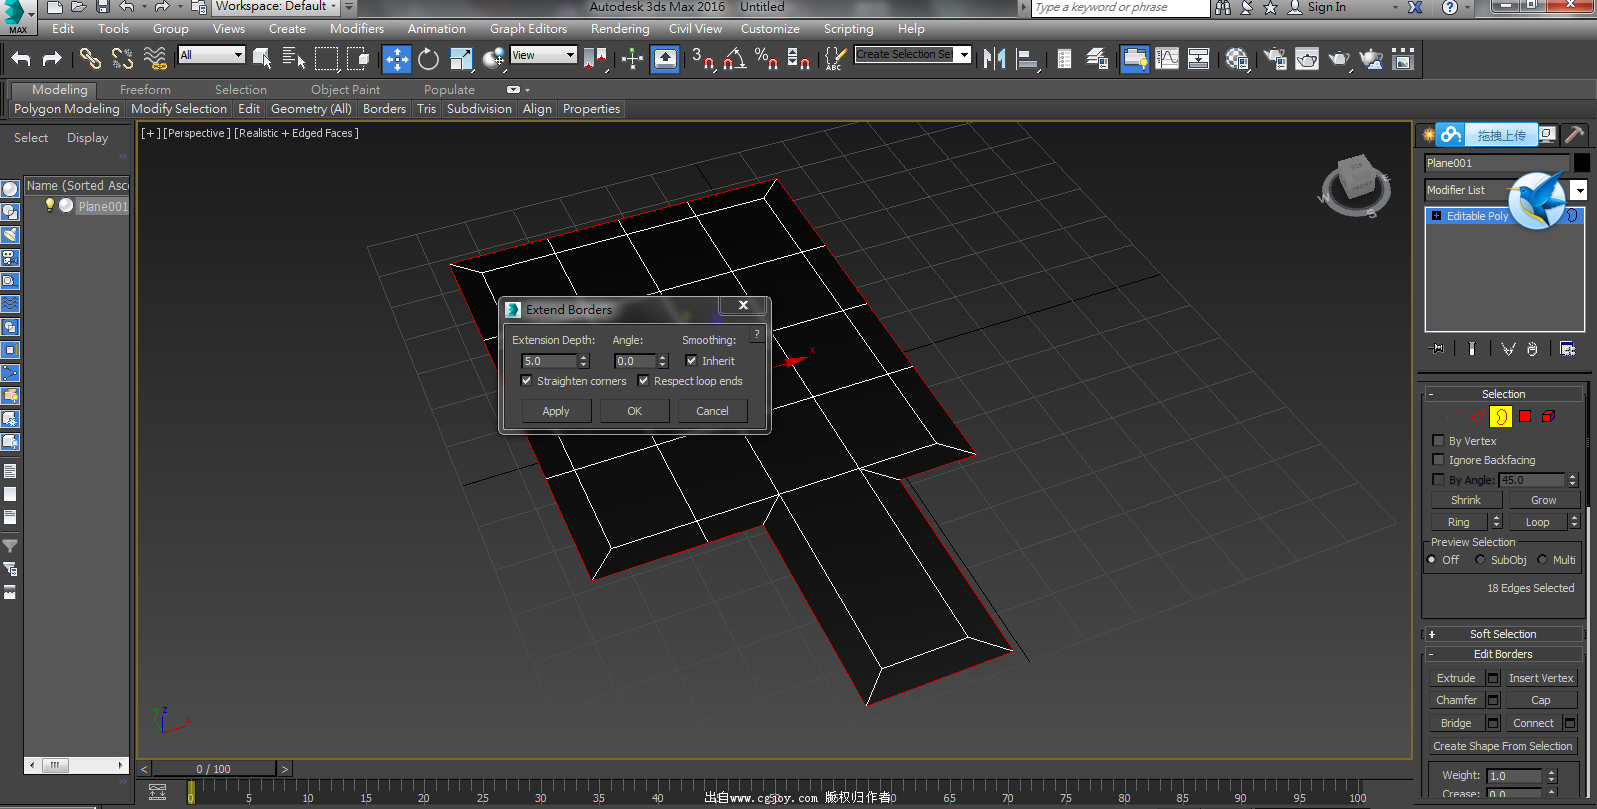Toggle Respect loop ends checkbox

pos(643,381)
